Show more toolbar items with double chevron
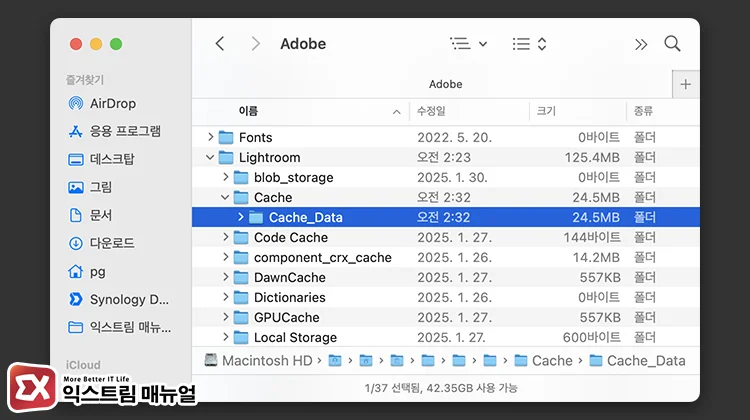This screenshot has height=420, width=750. click(x=641, y=44)
